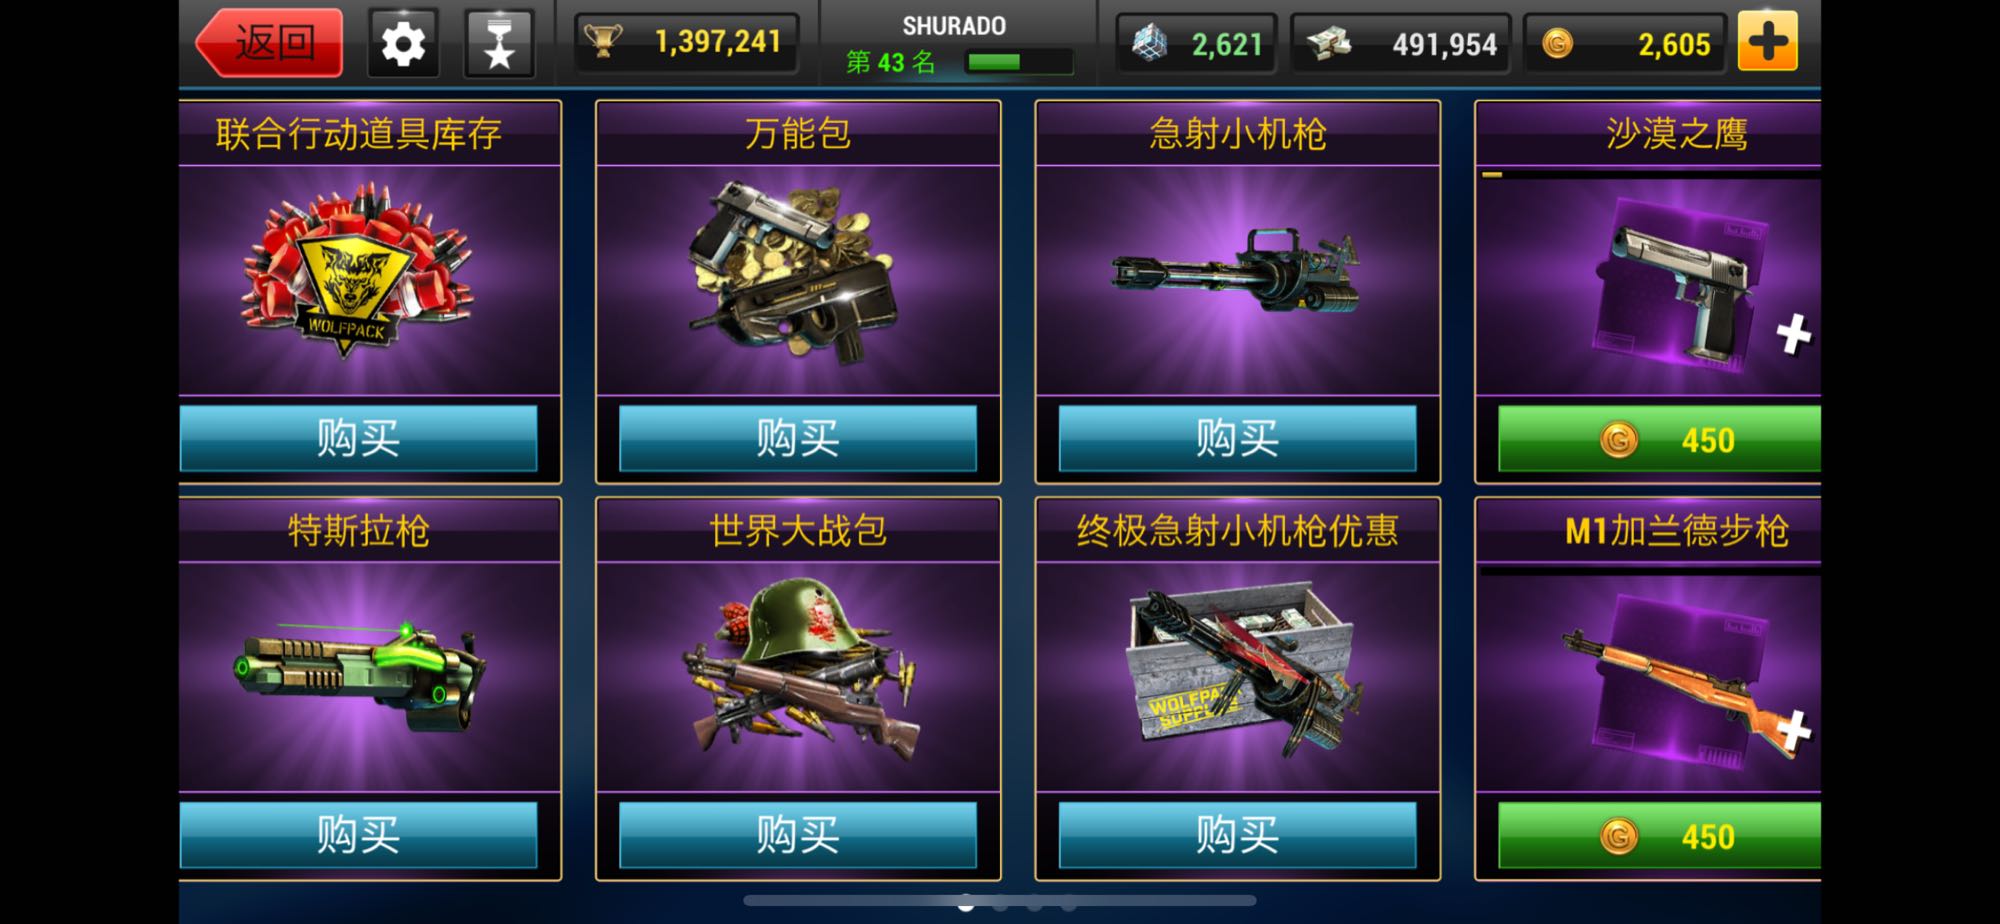Screen dimensions: 2000x924
Task: Jump to second page indicator dot
Action: [x=1000, y=905]
